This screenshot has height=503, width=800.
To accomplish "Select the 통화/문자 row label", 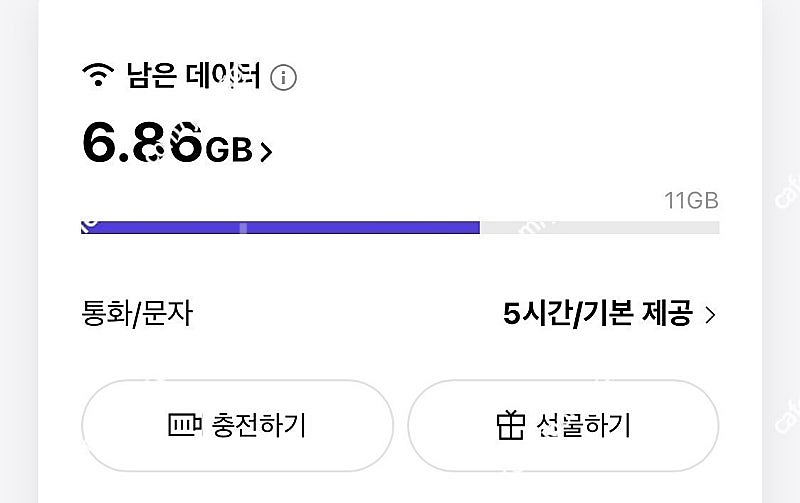I will pyautogui.click(x=136, y=315).
